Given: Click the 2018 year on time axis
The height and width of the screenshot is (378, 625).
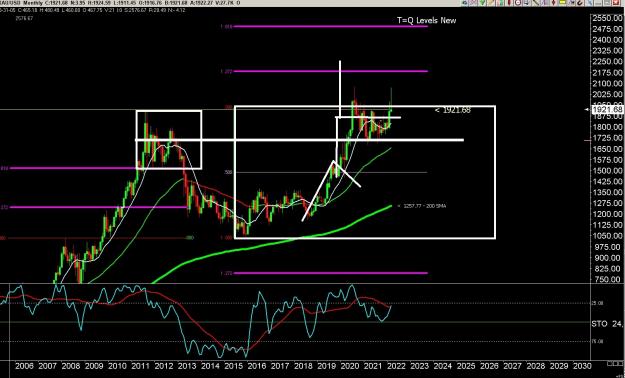Looking at the screenshot, I should pyautogui.click(x=303, y=366).
